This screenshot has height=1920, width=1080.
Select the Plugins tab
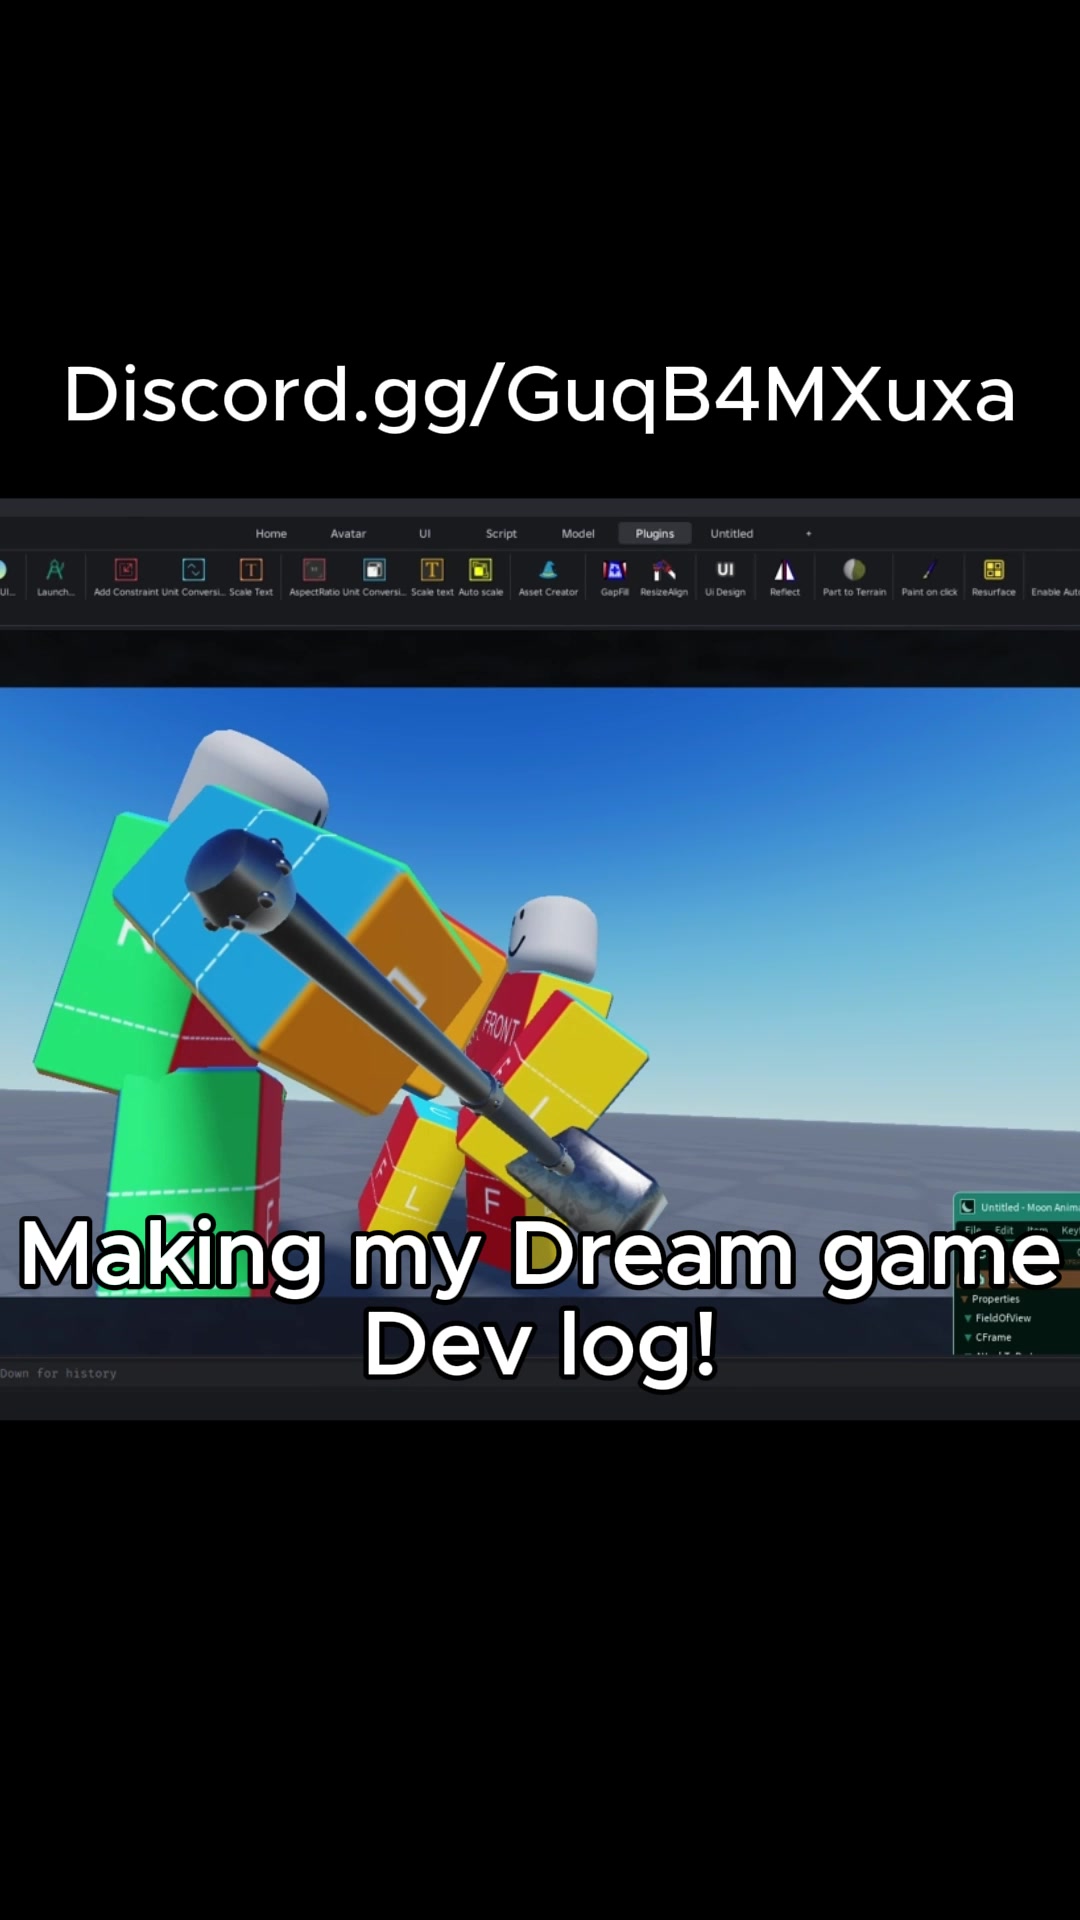[x=655, y=534]
